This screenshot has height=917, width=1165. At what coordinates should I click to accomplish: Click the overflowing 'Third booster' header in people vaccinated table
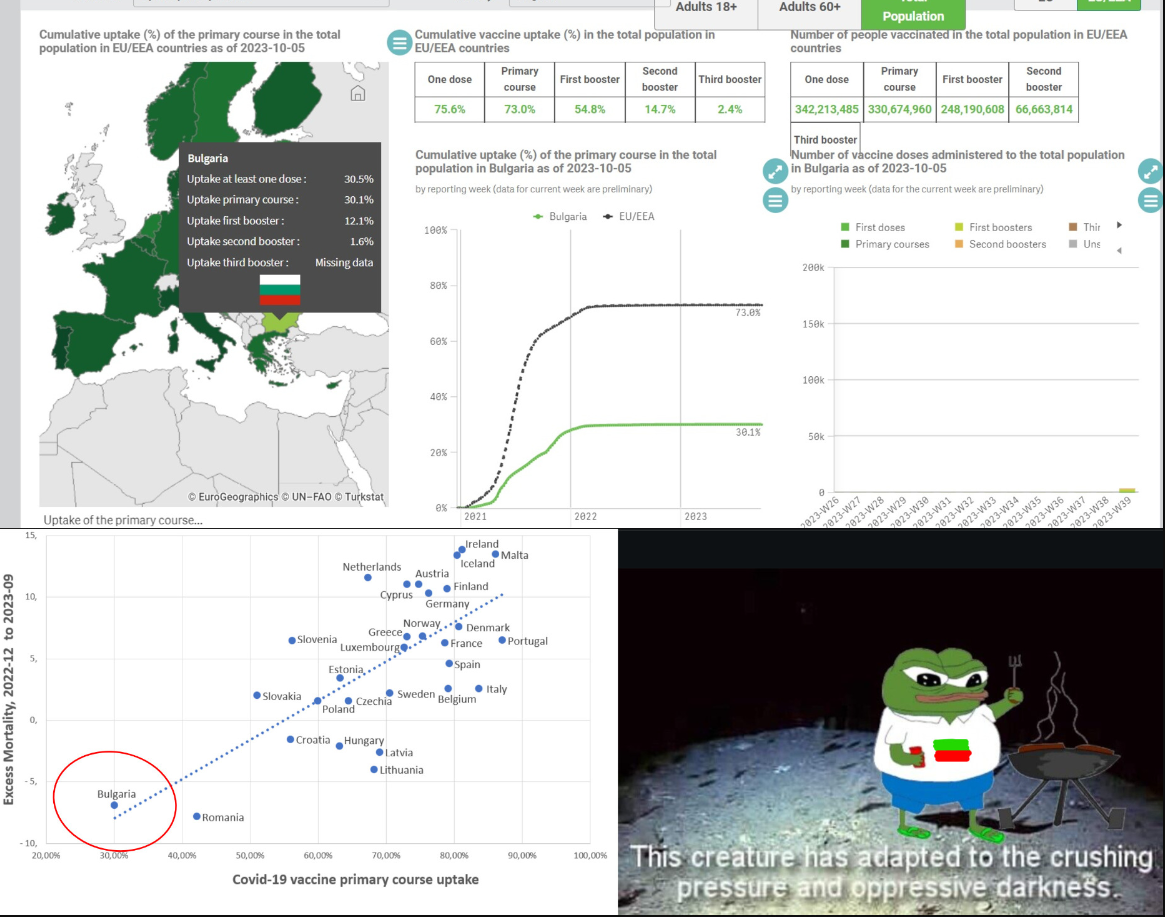point(825,139)
